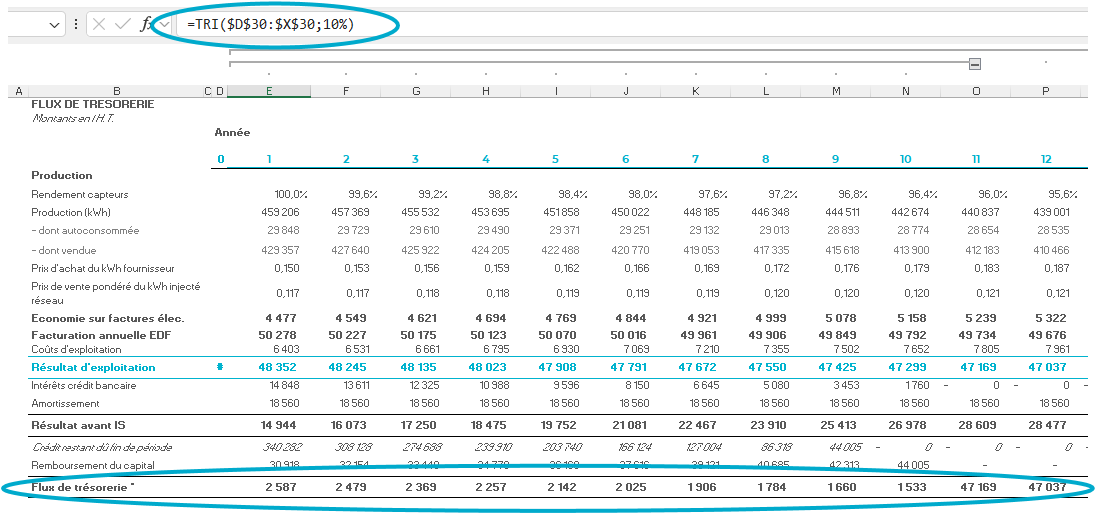Select cell with value 14 944

click(277, 424)
